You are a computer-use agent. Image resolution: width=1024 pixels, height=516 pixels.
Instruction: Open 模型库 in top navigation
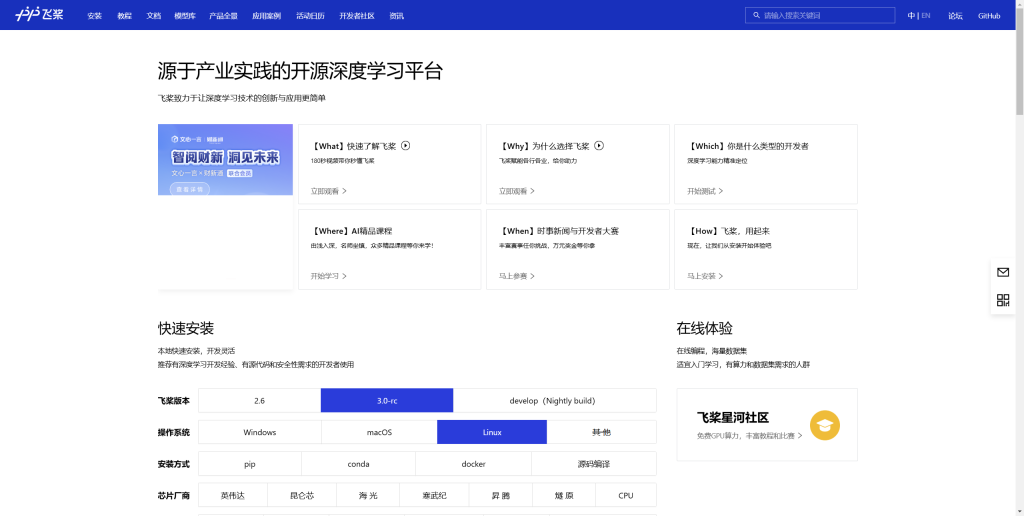click(185, 16)
